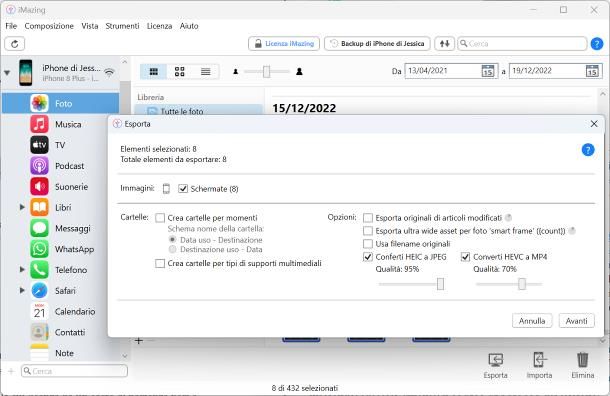Expand the Safari tree item
Viewport: 610px width, 396px height.
(x=22, y=290)
